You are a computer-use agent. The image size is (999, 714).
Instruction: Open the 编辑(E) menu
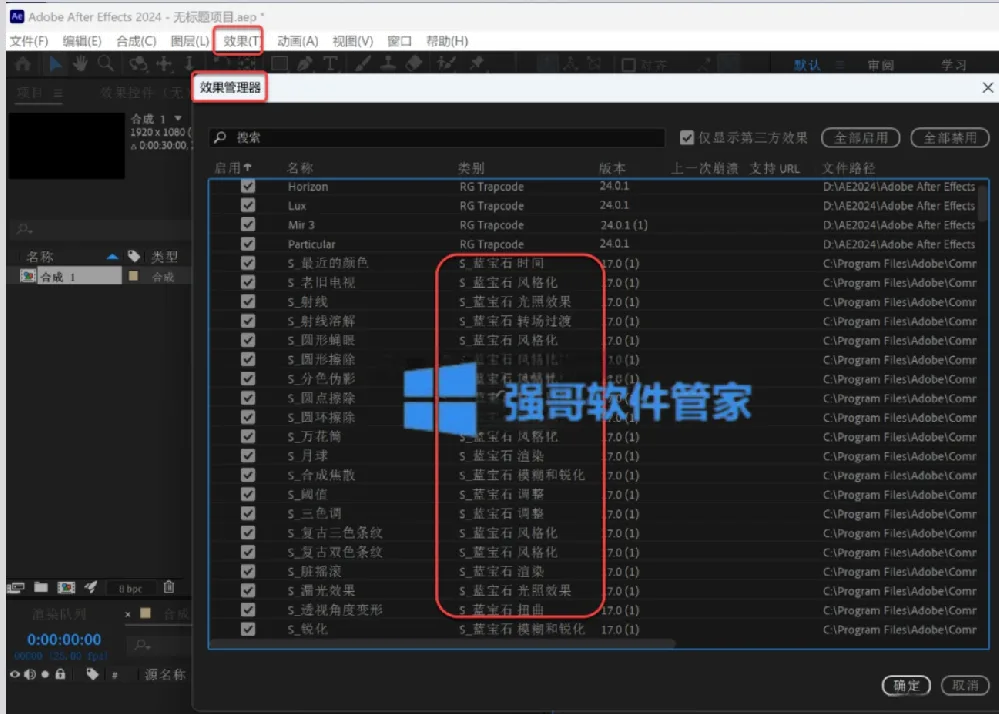point(82,41)
